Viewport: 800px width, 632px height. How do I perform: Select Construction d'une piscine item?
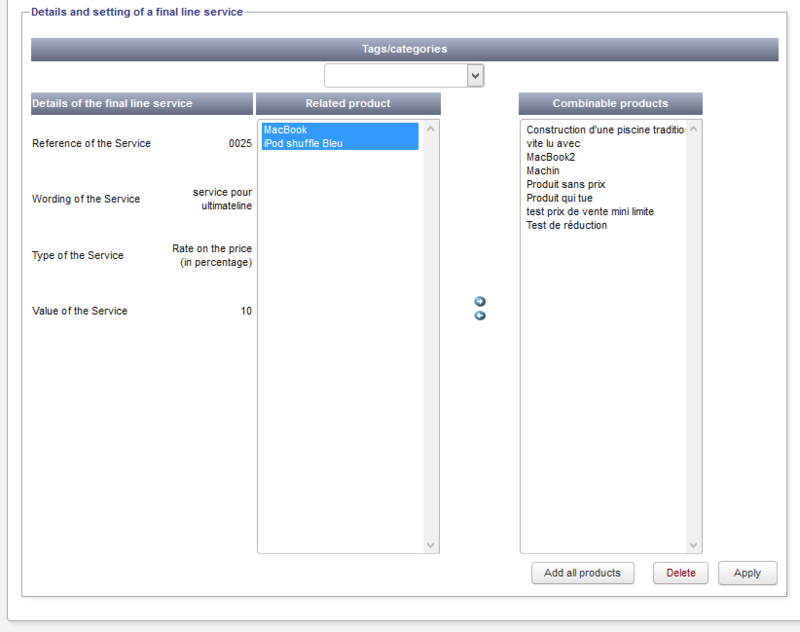[x=605, y=130]
